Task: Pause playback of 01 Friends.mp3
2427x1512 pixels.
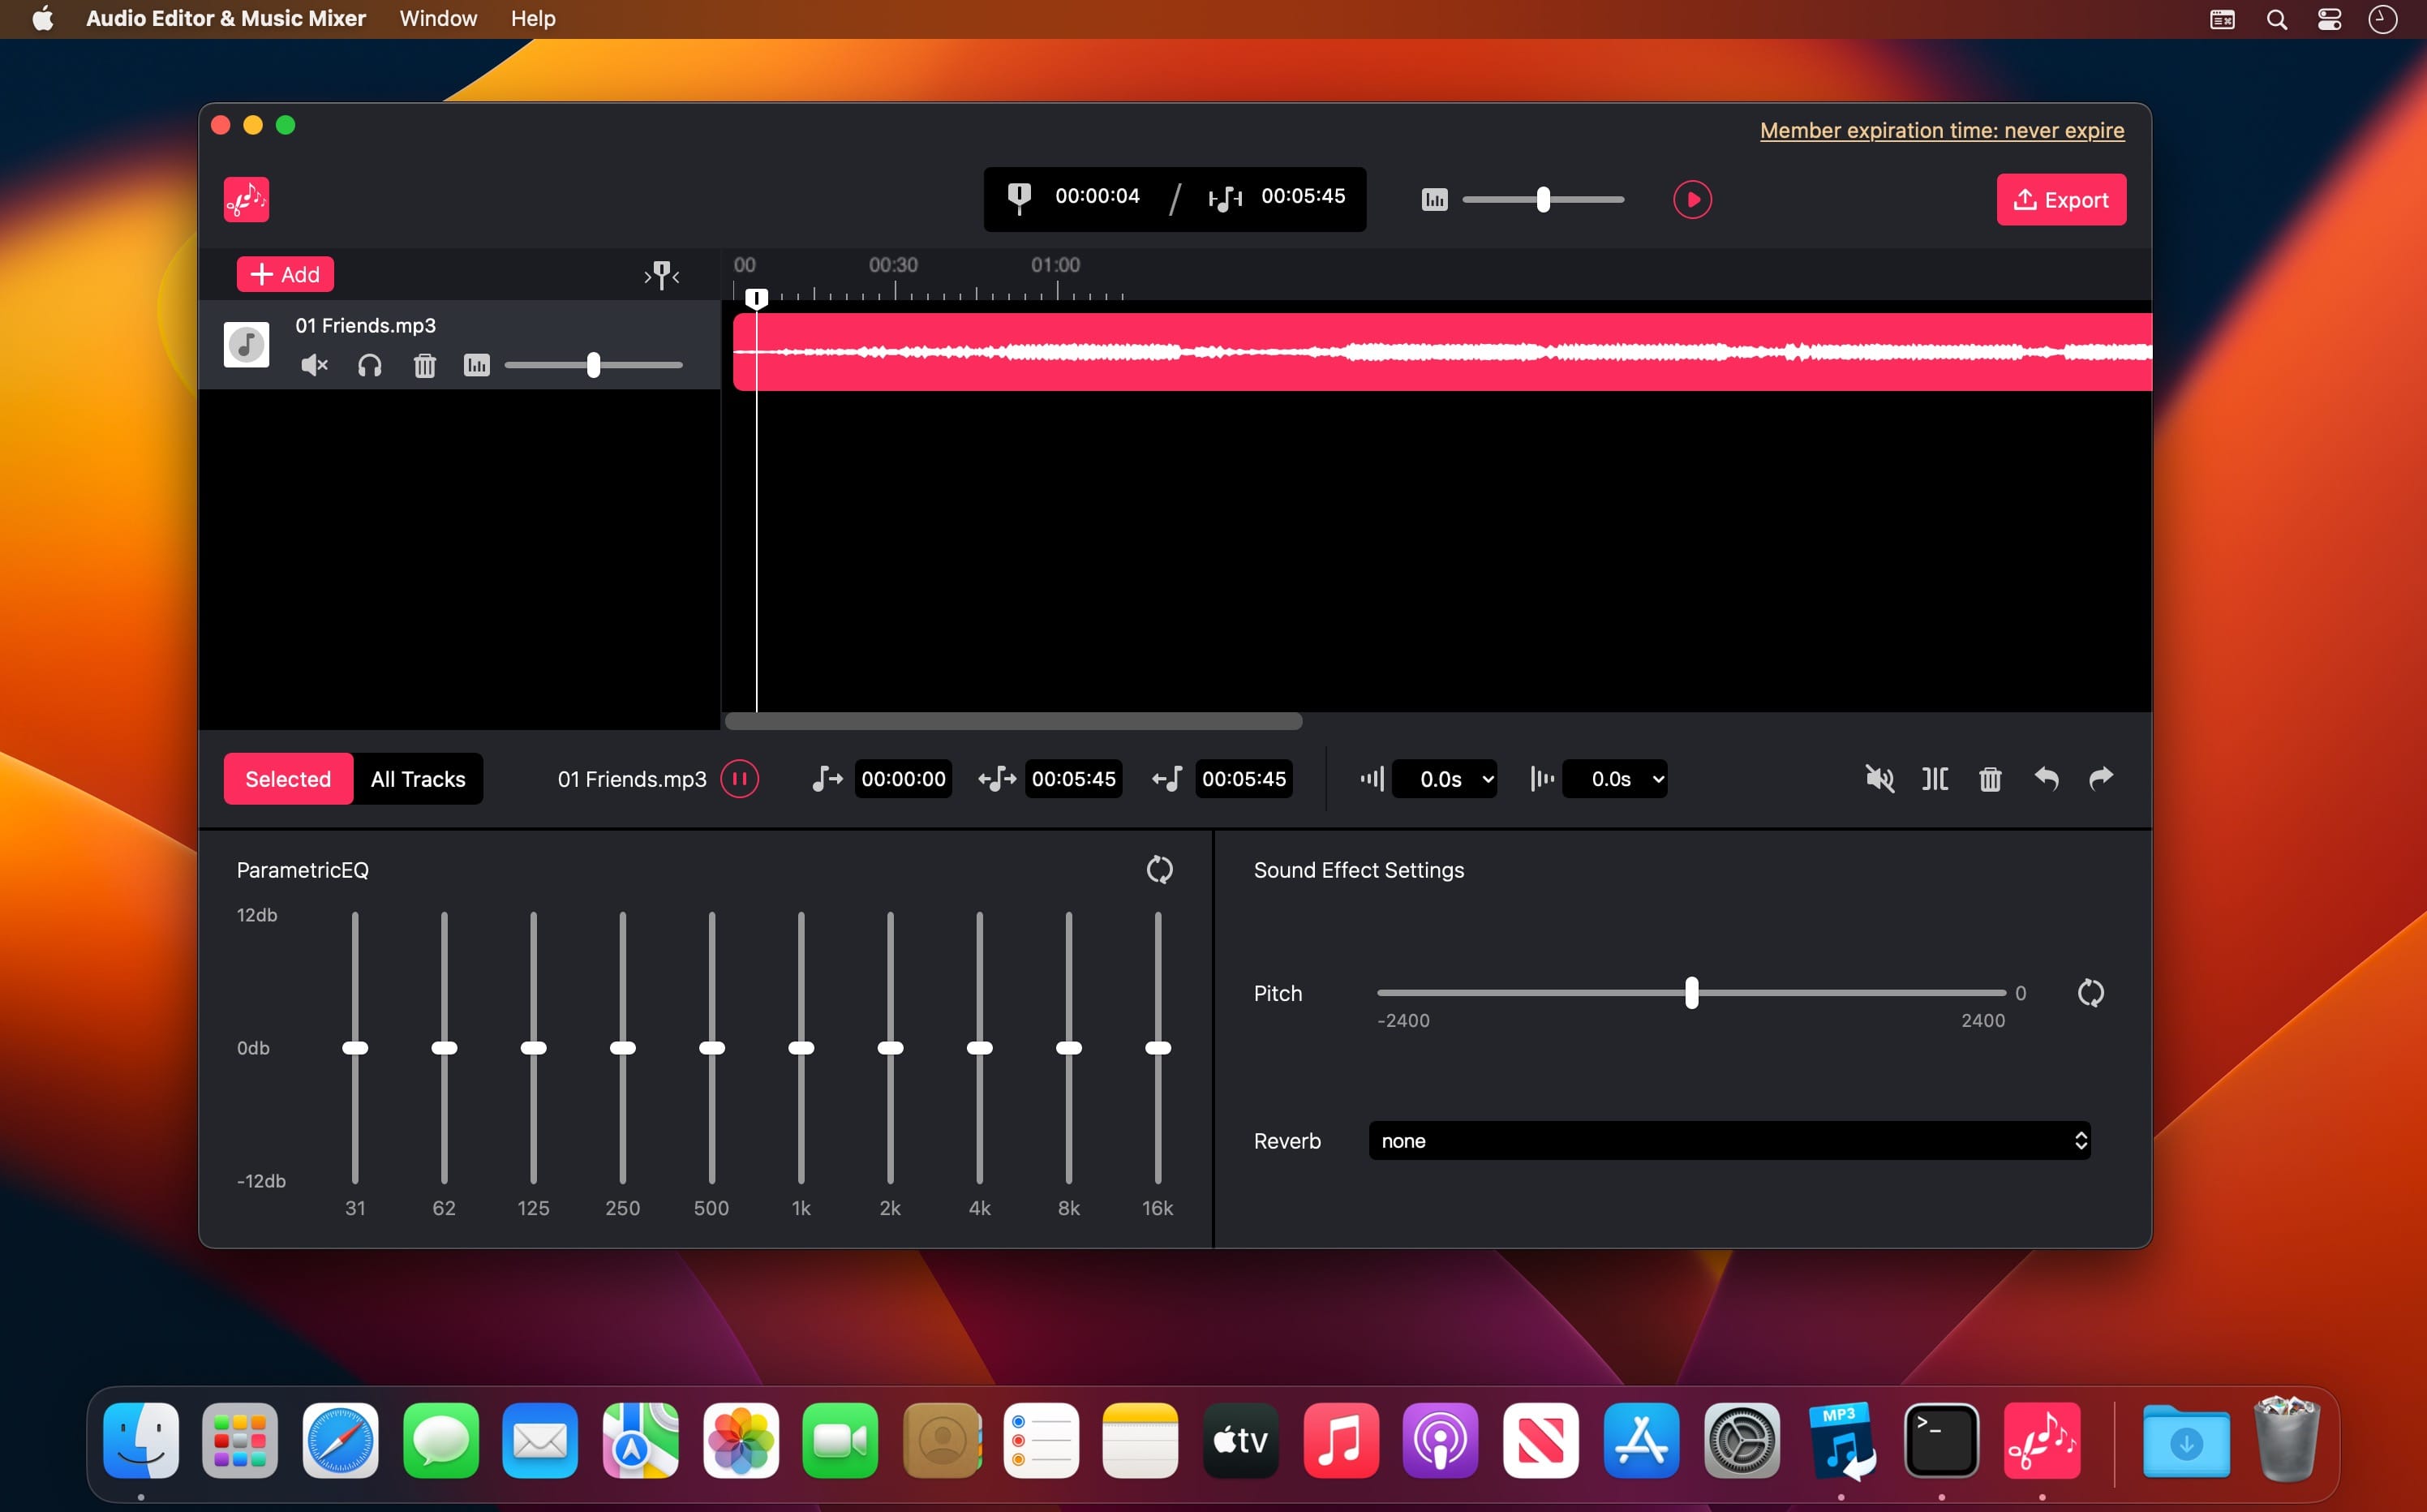Action: (740, 779)
